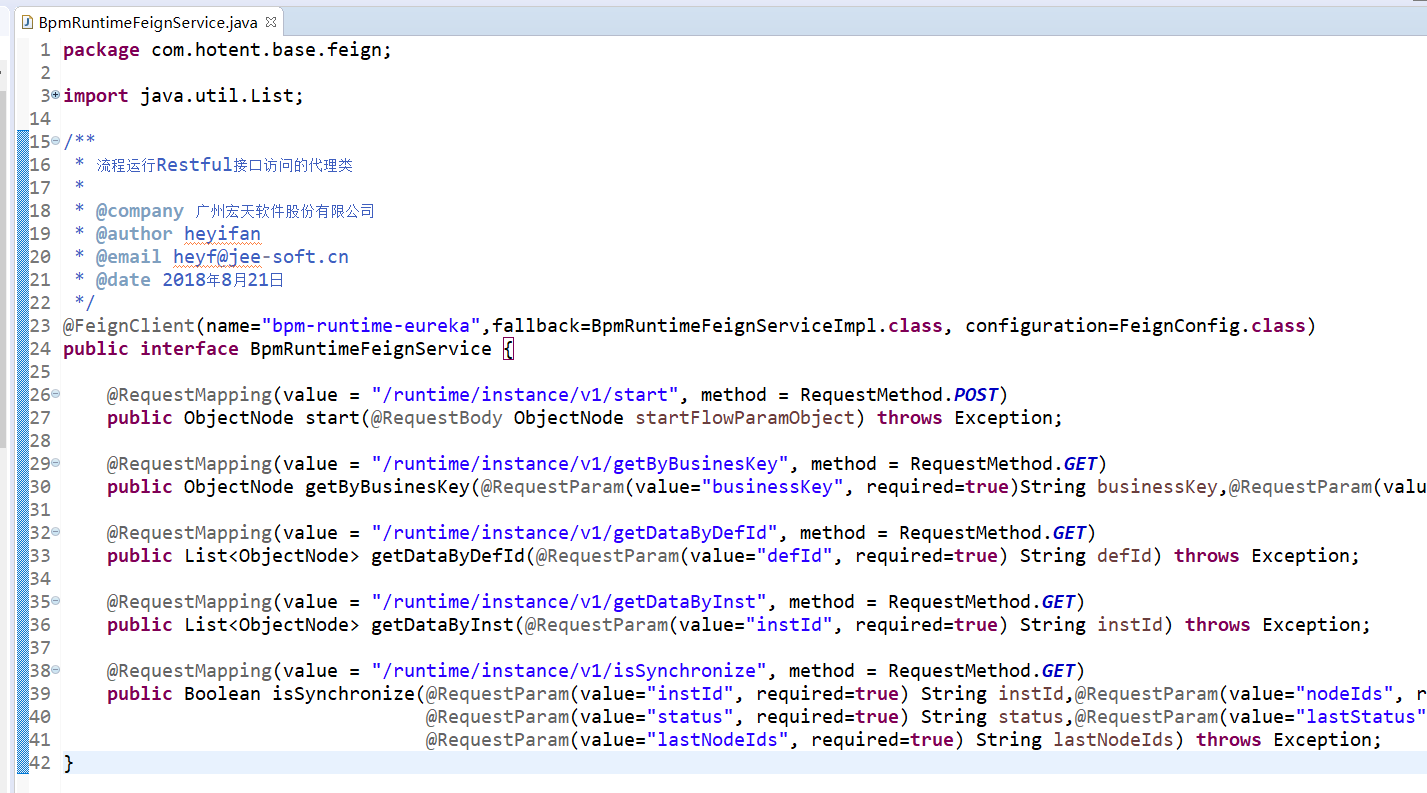Click the getDataByInst method name on line 36
1427x793 pixels.
pyautogui.click(x=442, y=625)
